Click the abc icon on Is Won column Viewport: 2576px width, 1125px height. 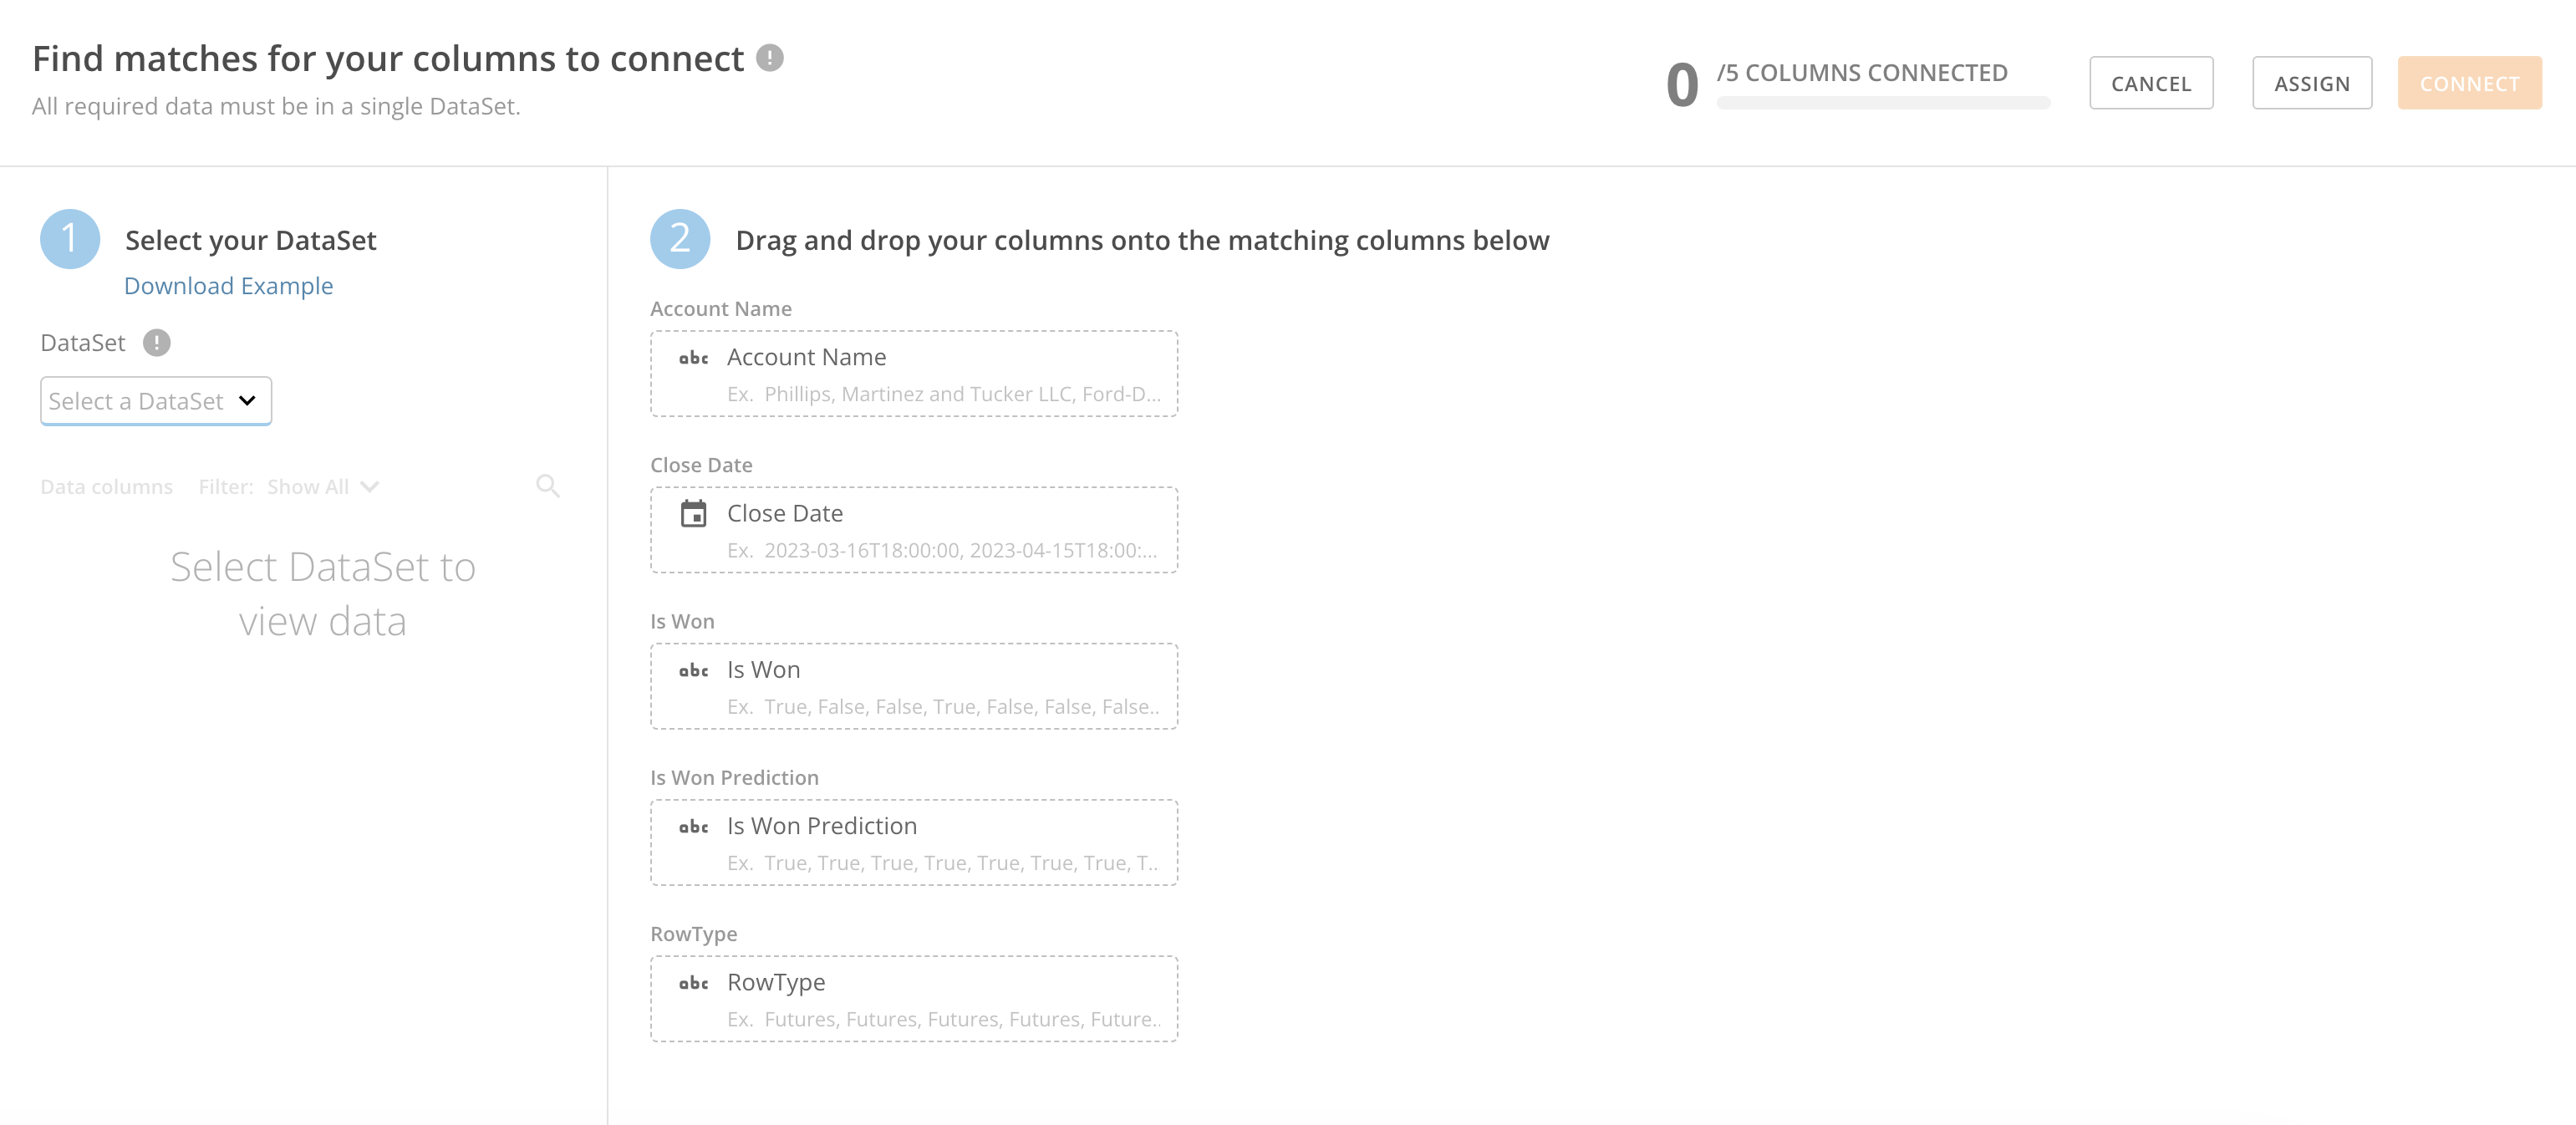[695, 671]
